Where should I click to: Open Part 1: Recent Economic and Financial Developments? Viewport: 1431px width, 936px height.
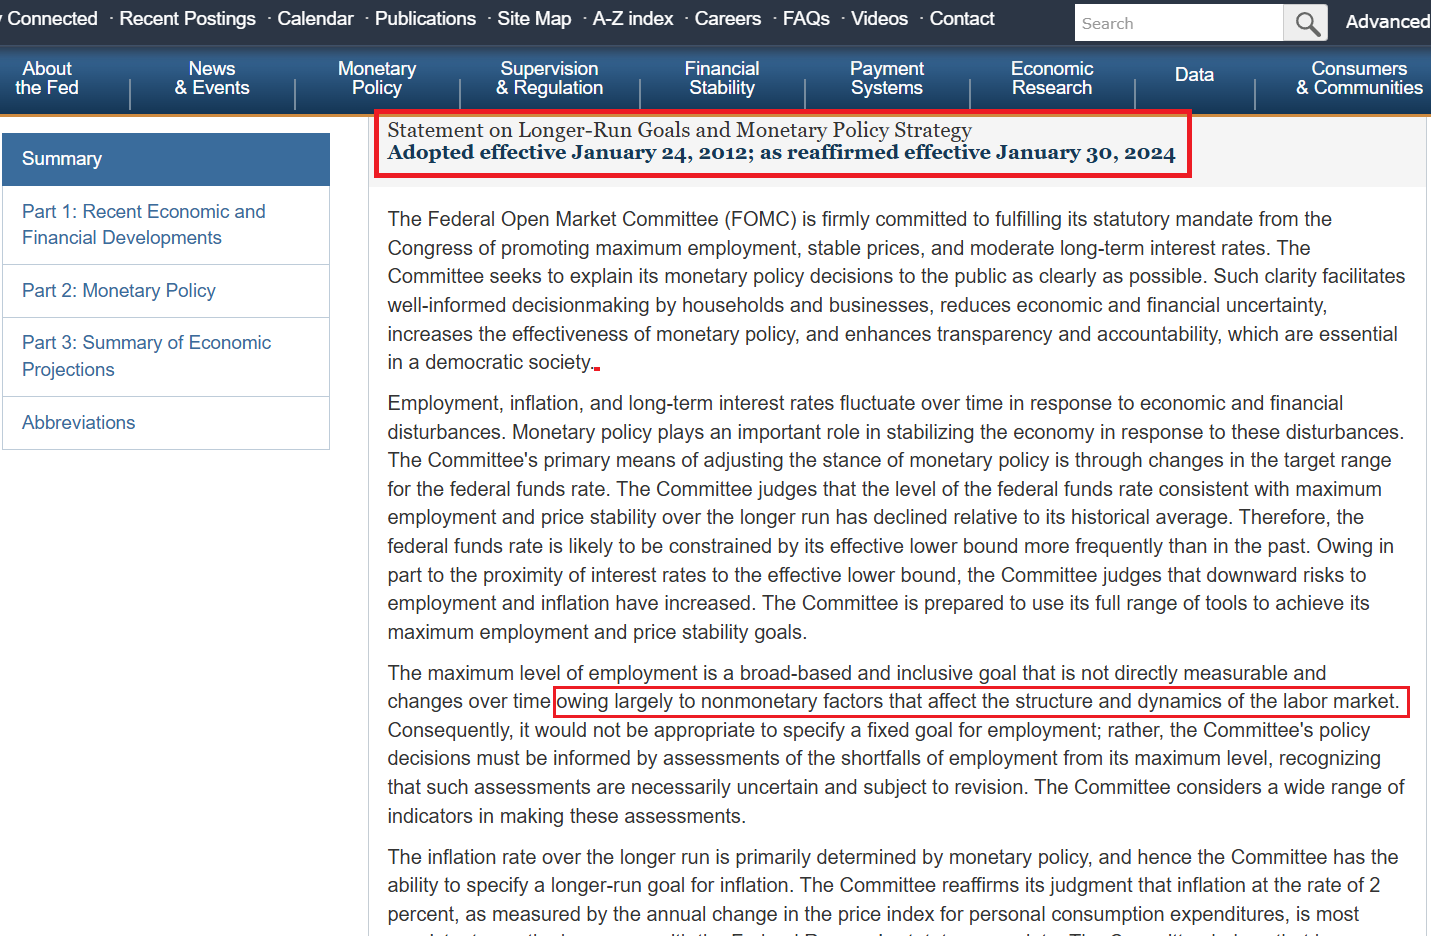tap(166, 225)
